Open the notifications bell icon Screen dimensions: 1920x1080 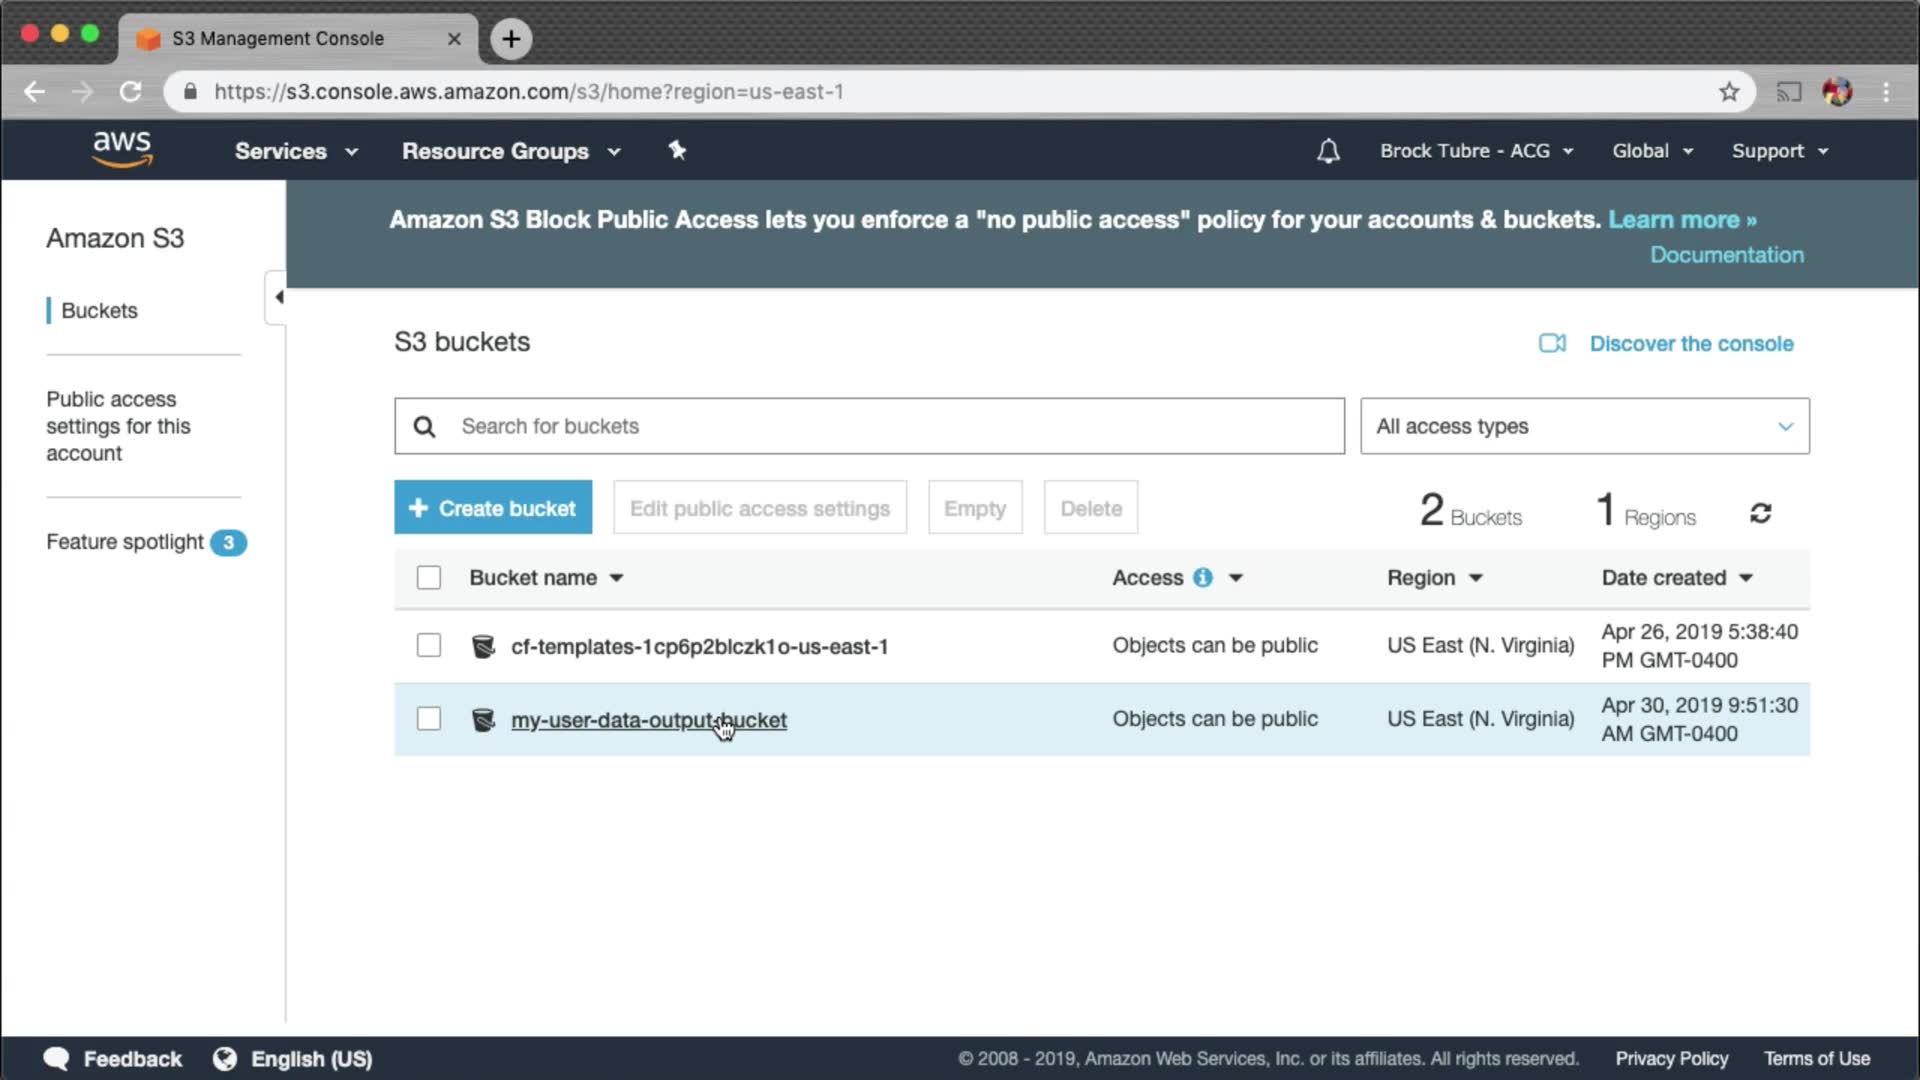[x=1328, y=151]
